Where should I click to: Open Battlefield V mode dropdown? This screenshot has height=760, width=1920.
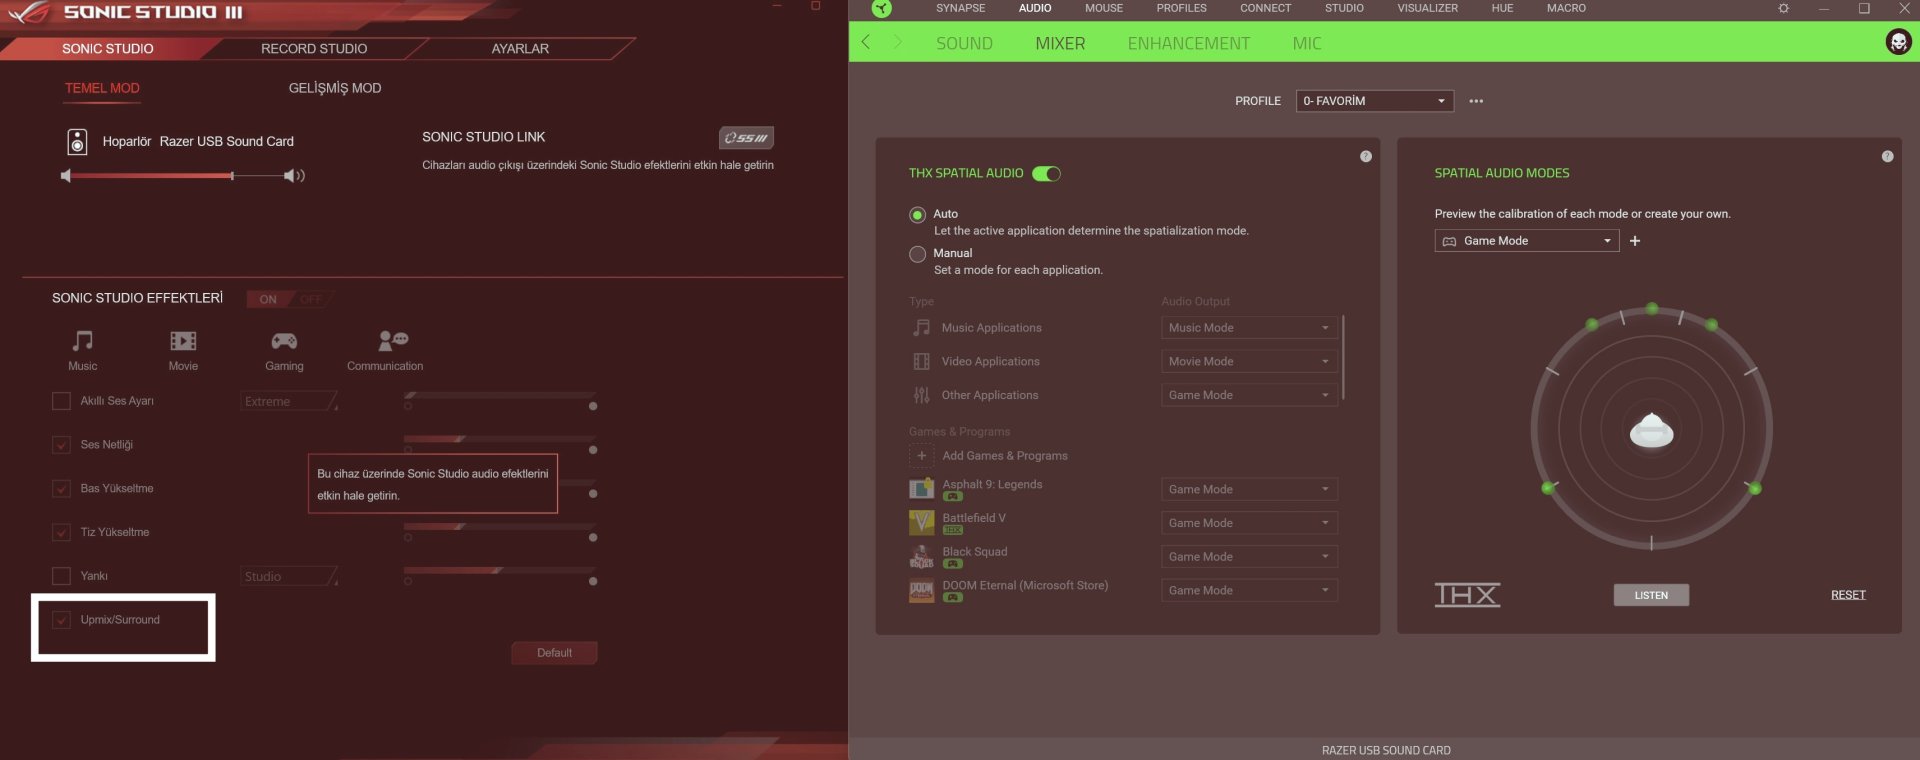coord(1249,524)
